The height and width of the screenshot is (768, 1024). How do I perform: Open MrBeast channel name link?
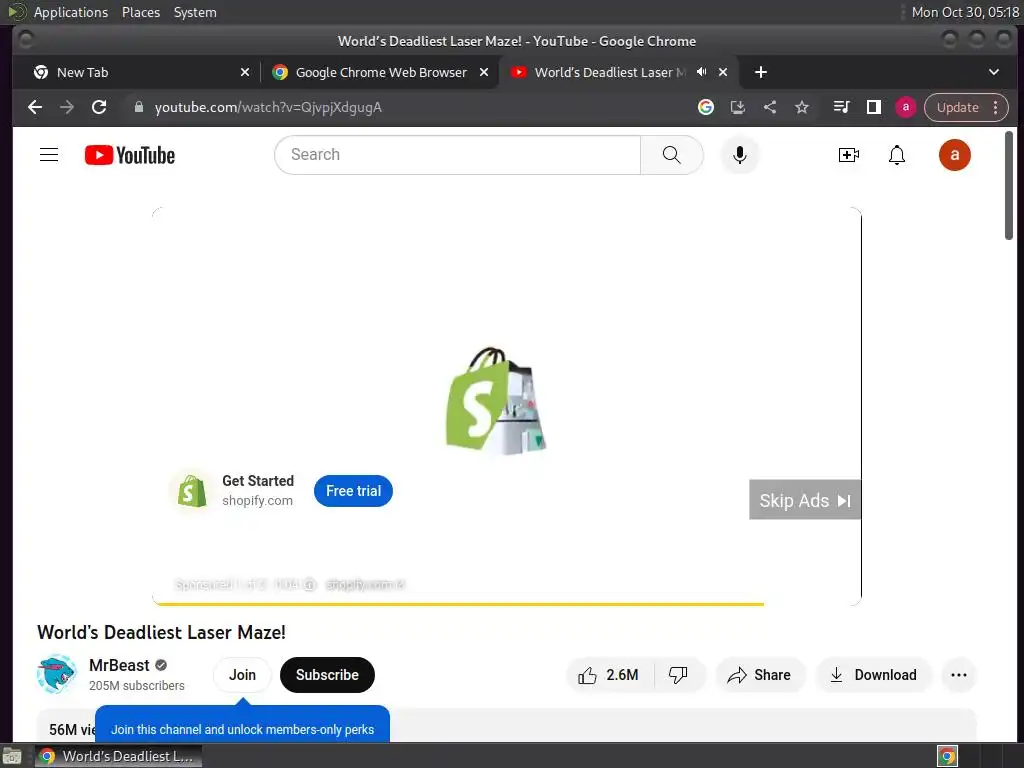pos(119,665)
